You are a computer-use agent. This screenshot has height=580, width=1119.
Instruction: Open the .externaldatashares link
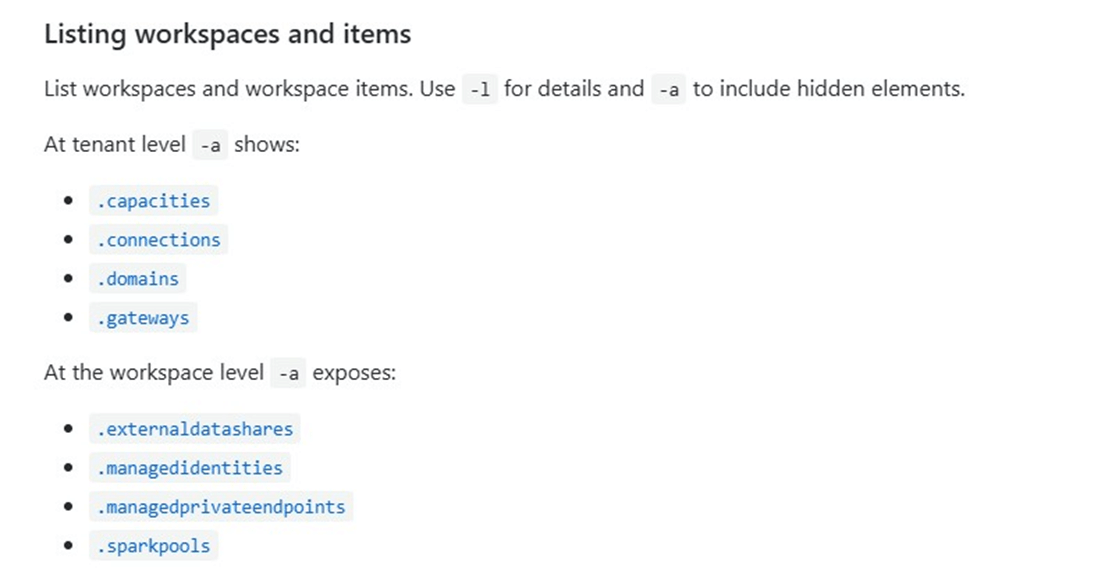195,429
